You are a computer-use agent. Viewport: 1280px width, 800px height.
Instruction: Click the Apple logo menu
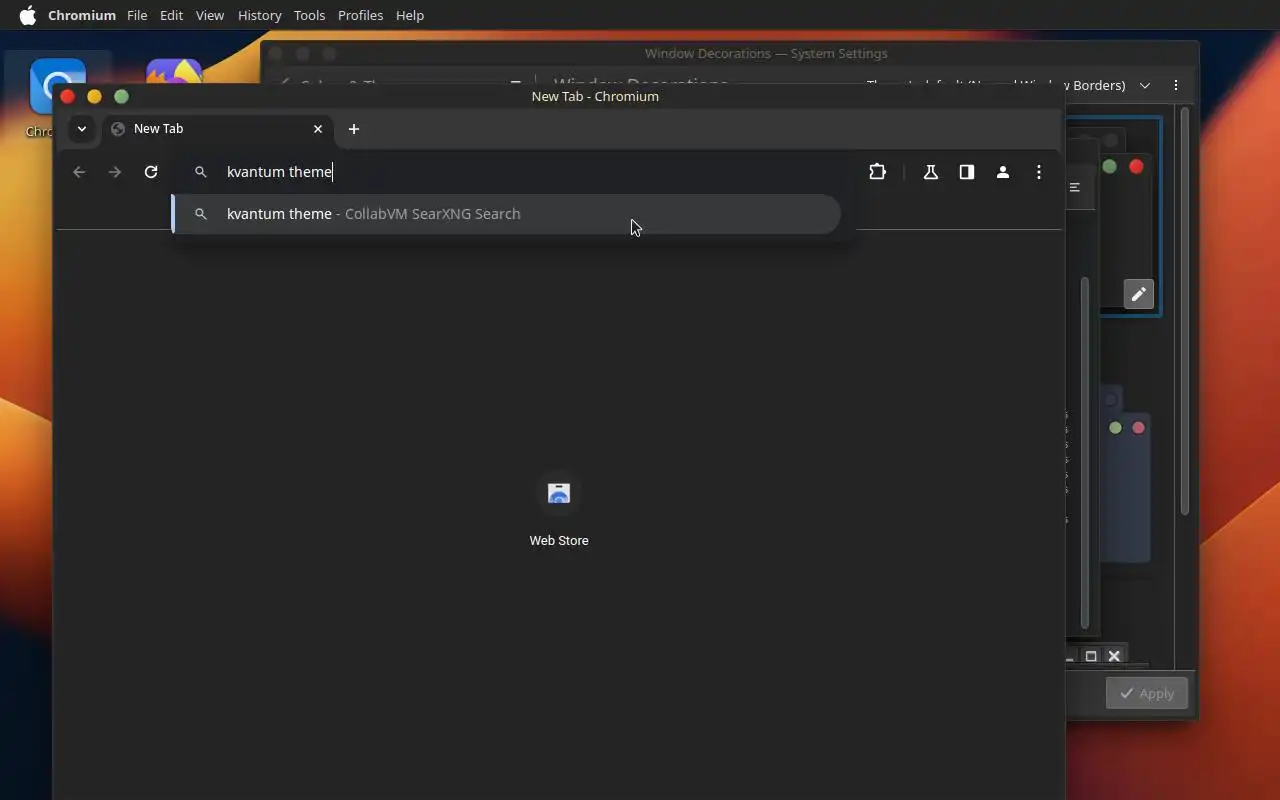[x=28, y=15]
